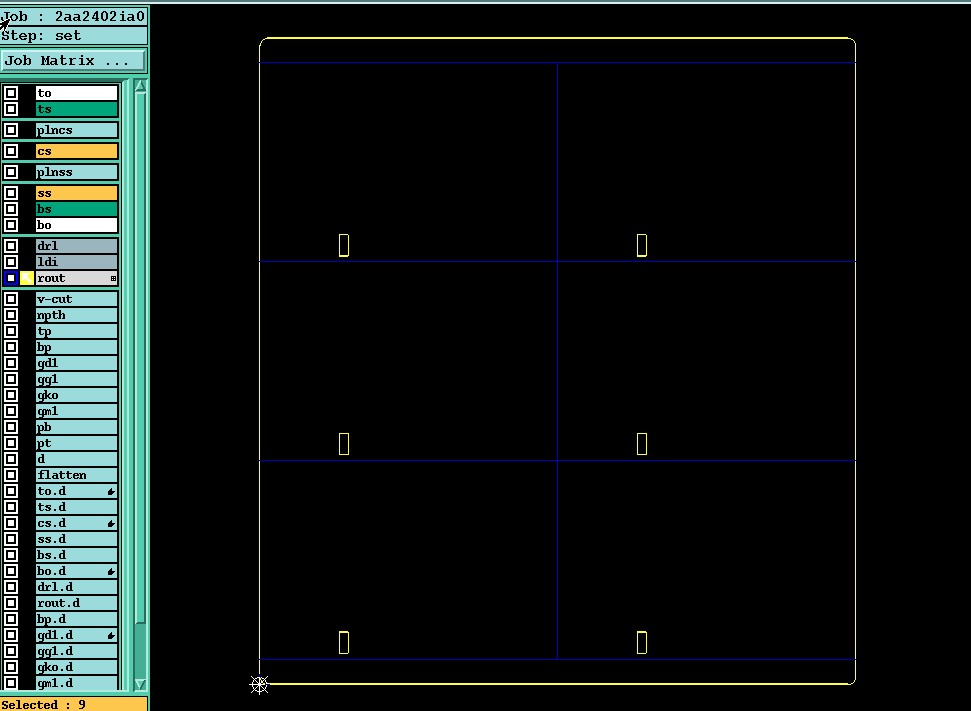Select the bp.d layer name
This screenshot has height=711, width=971.
(77, 619)
